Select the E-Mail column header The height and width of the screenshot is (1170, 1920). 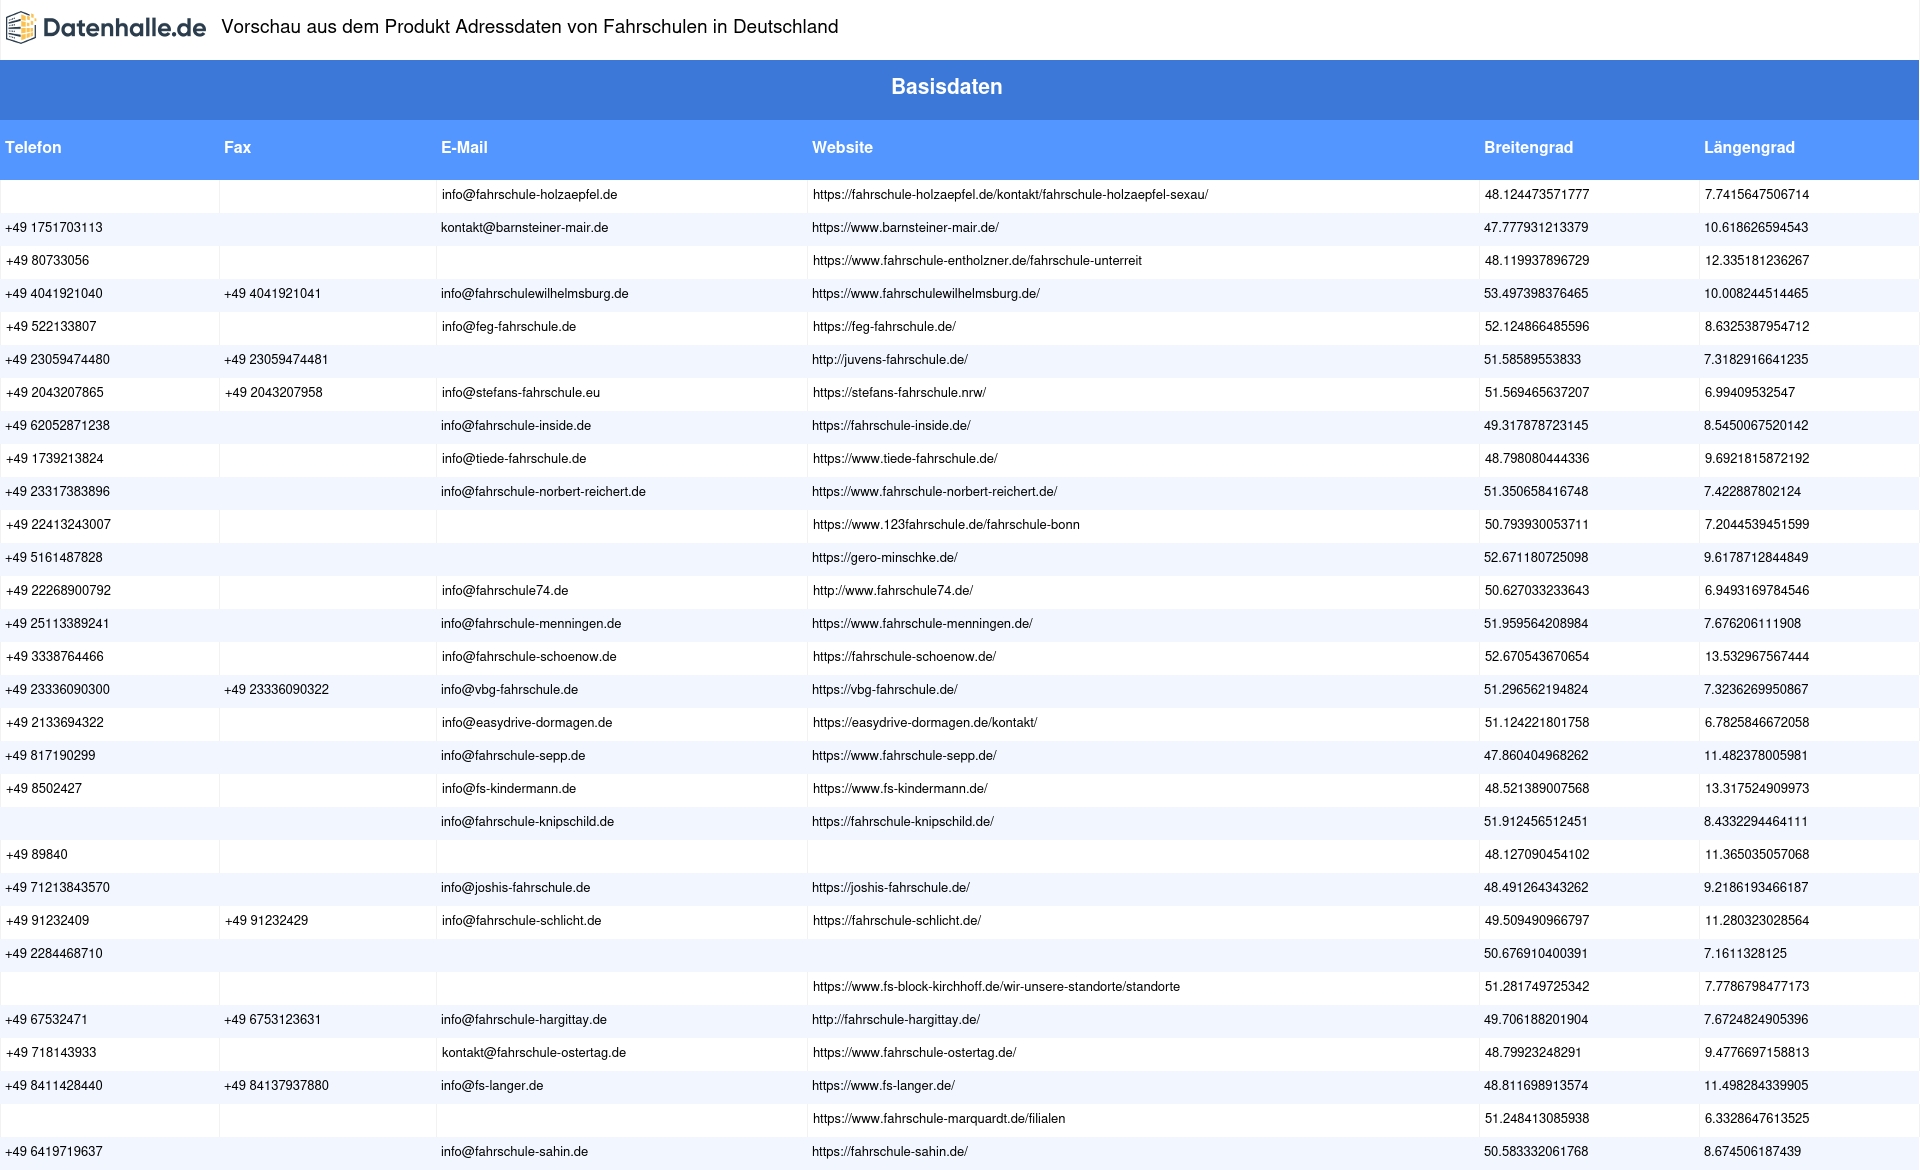pyautogui.click(x=464, y=147)
